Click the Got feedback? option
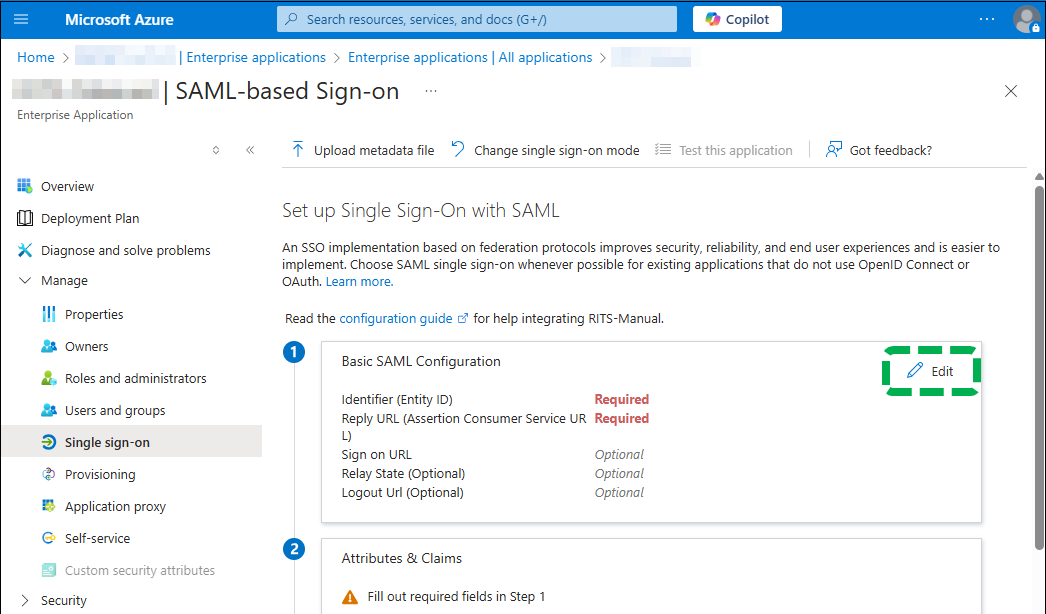Screen dimensions: 1046x614 pyautogui.click(x=879, y=150)
